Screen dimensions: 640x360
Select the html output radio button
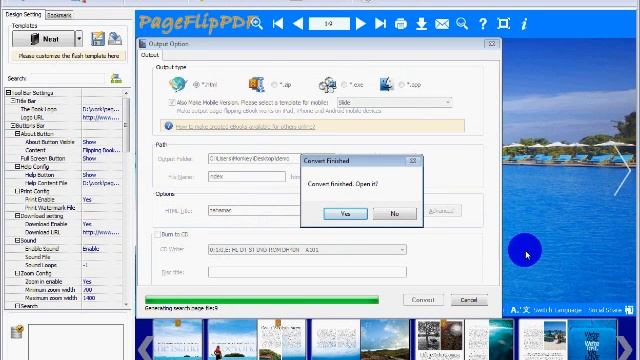coord(196,84)
